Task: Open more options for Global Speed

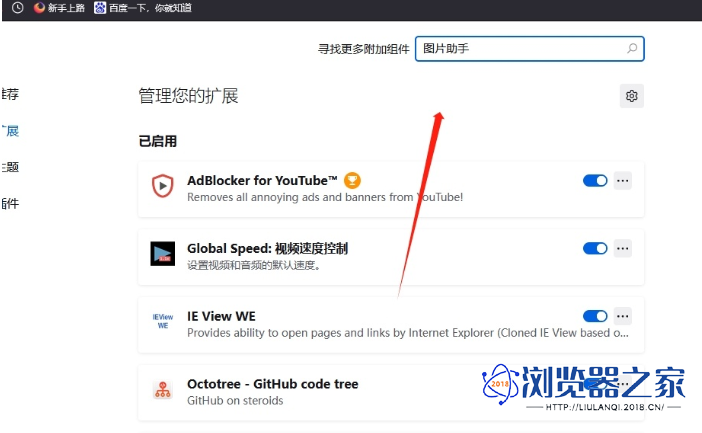Action: [x=623, y=248]
